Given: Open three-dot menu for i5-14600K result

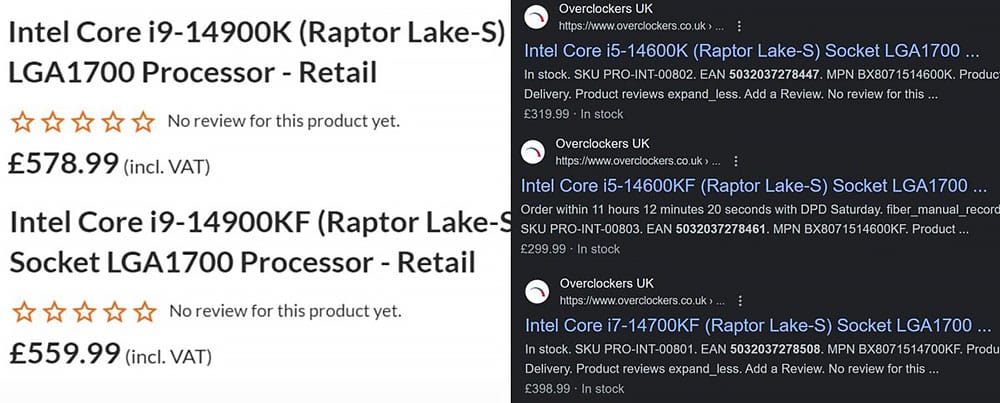Looking at the screenshot, I should tap(739, 26).
